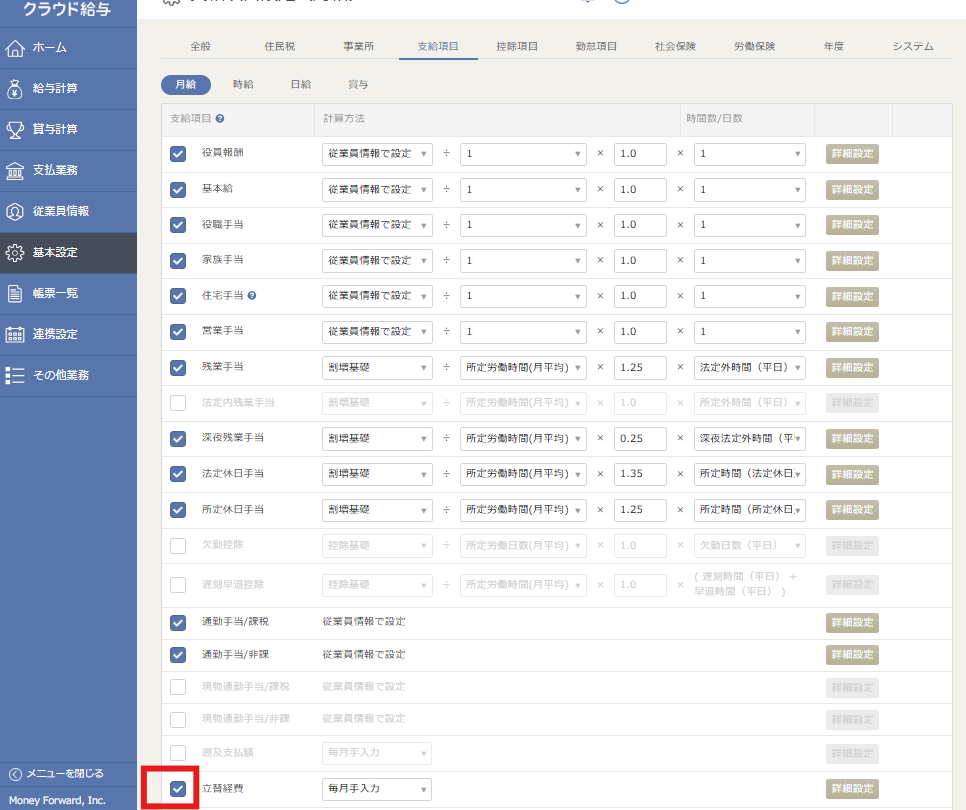Click the Home house icon in sidebar
This screenshot has width=966, height=810.
tap(15, 48)
